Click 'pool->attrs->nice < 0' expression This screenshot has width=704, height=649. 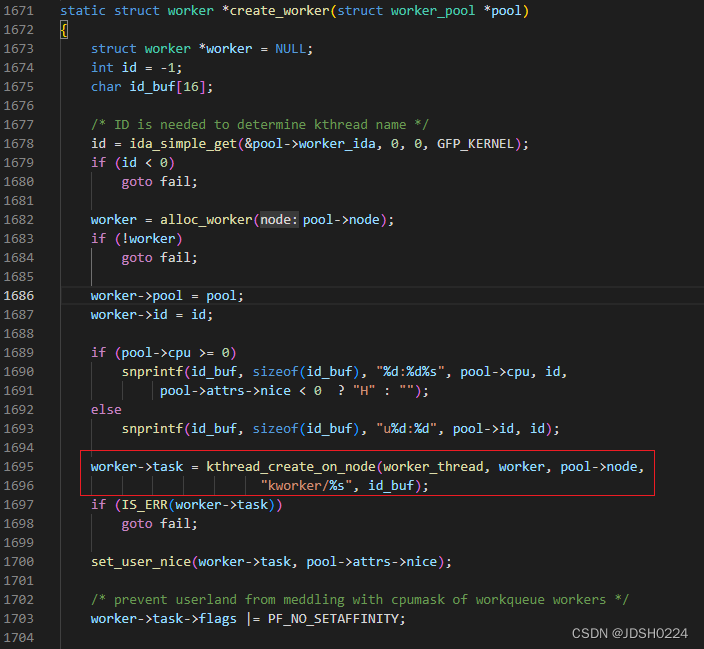(x=241, y=391)
